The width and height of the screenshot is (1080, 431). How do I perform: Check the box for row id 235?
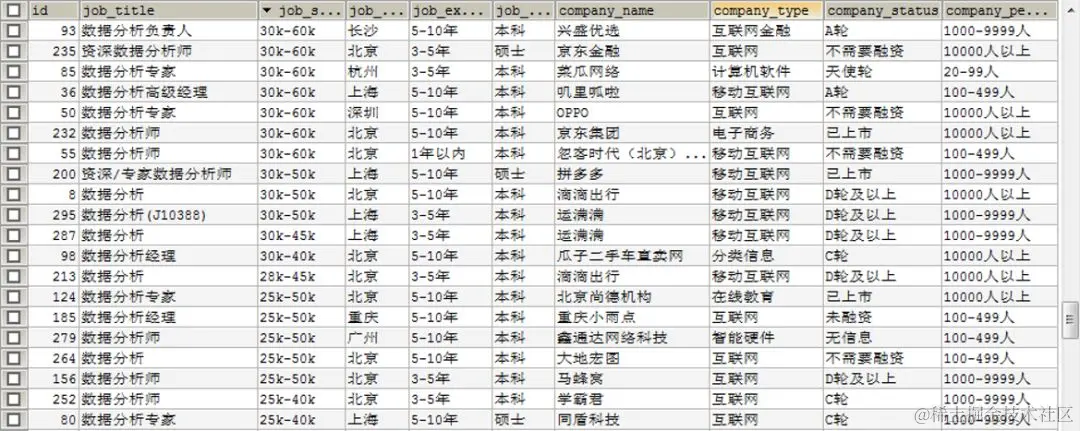click(x=14, y=51)
